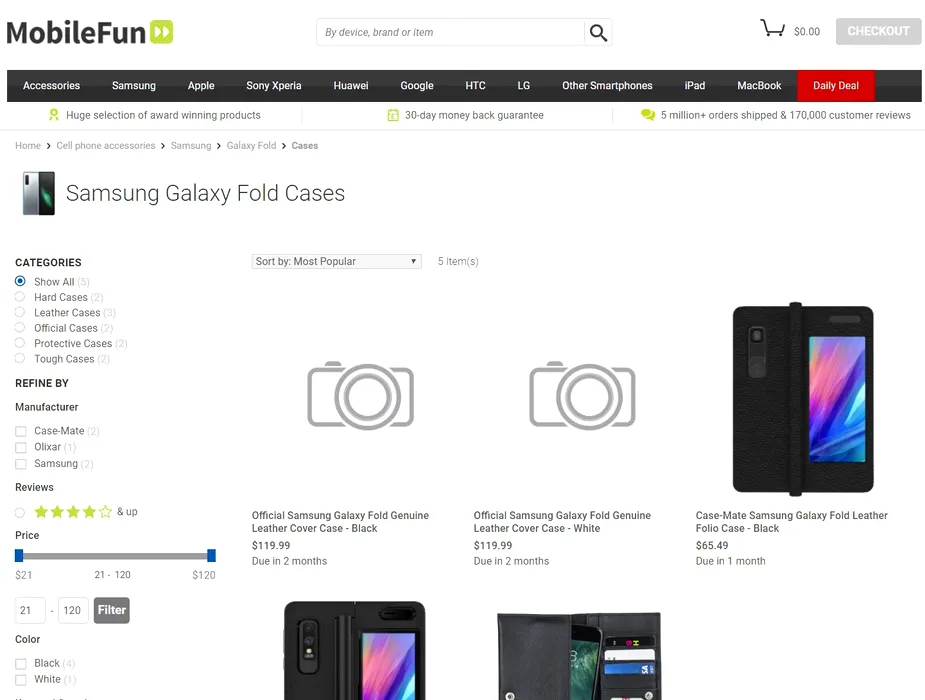The image size is (925, 700).
Task: Click the 30-day money back guarantee icon
Action: click(x=393, y=115)
